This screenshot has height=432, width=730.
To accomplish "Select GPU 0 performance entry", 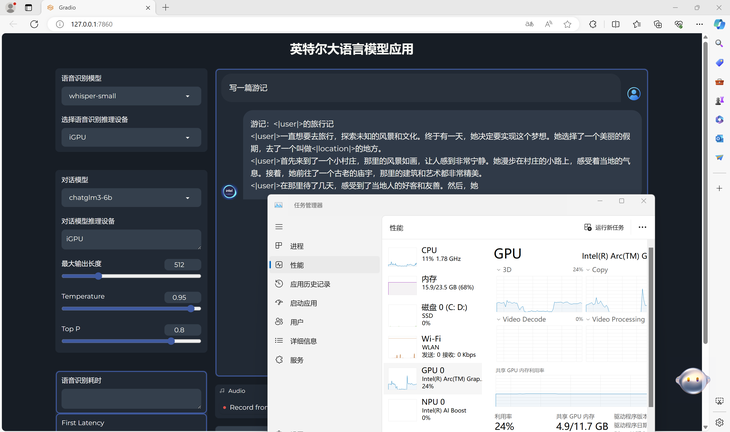I will click(433, 379).
